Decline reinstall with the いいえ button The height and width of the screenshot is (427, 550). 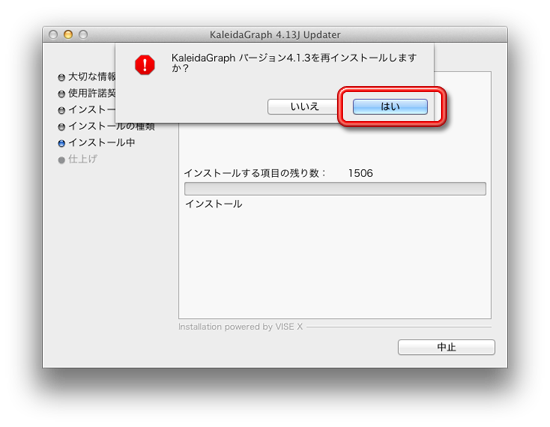[304, 107]
